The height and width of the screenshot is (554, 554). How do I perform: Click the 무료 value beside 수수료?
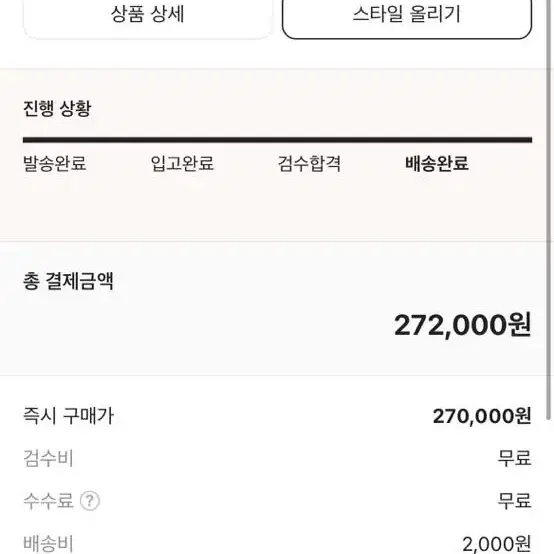pos(514,501)
